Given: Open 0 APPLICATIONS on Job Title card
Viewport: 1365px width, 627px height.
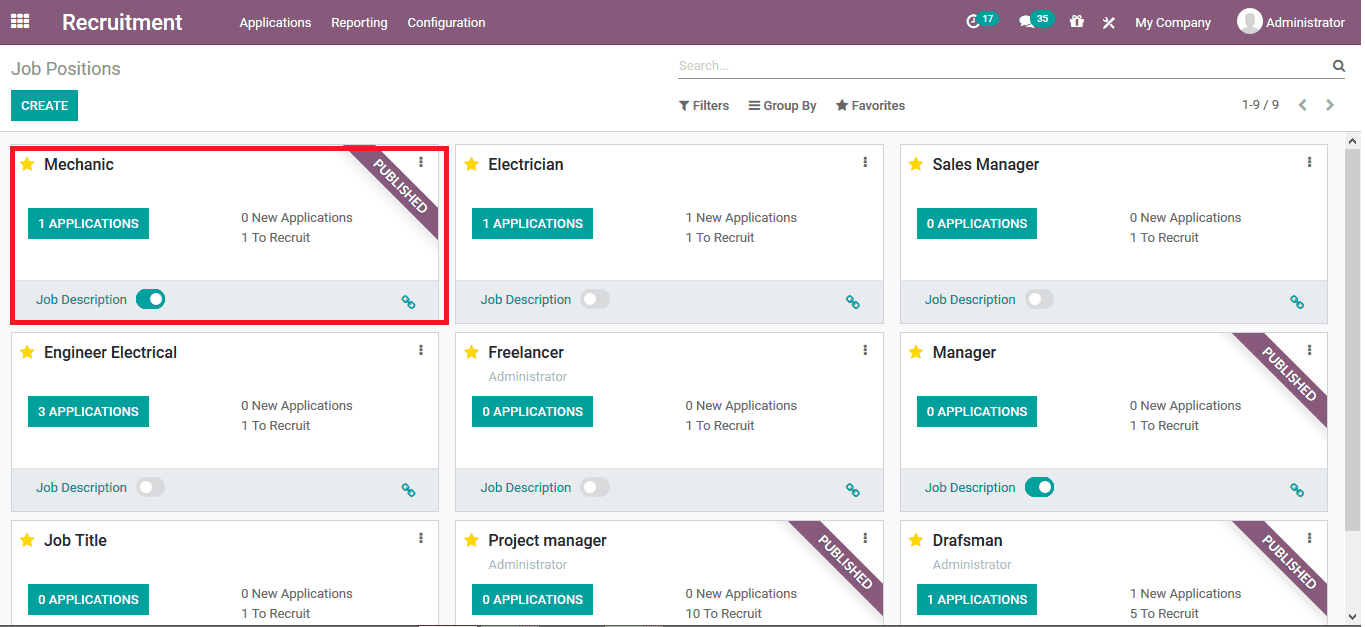Looking at the screenshot, I should [88, 599].
